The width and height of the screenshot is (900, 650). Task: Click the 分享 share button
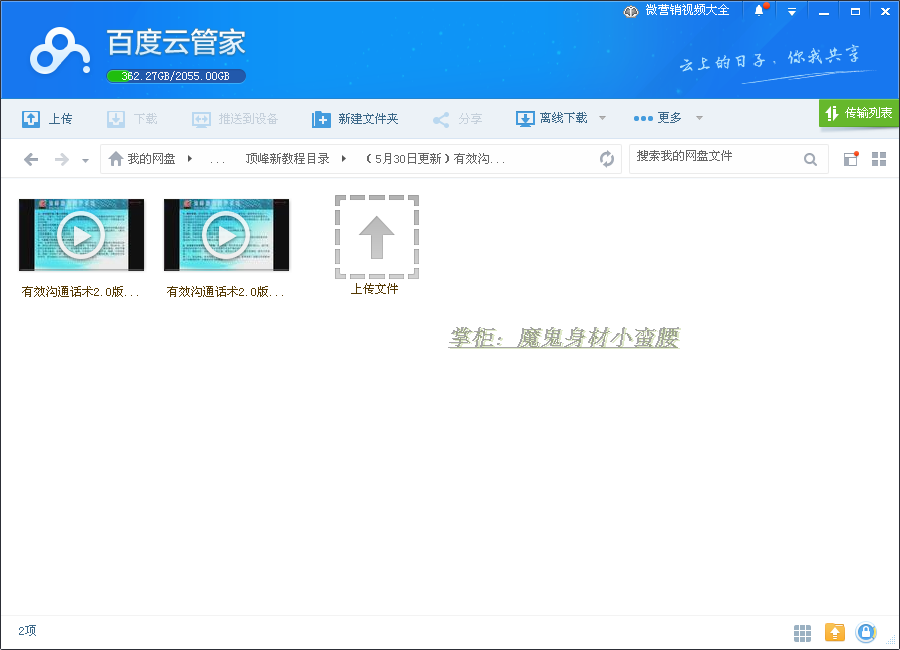(457, 119)
